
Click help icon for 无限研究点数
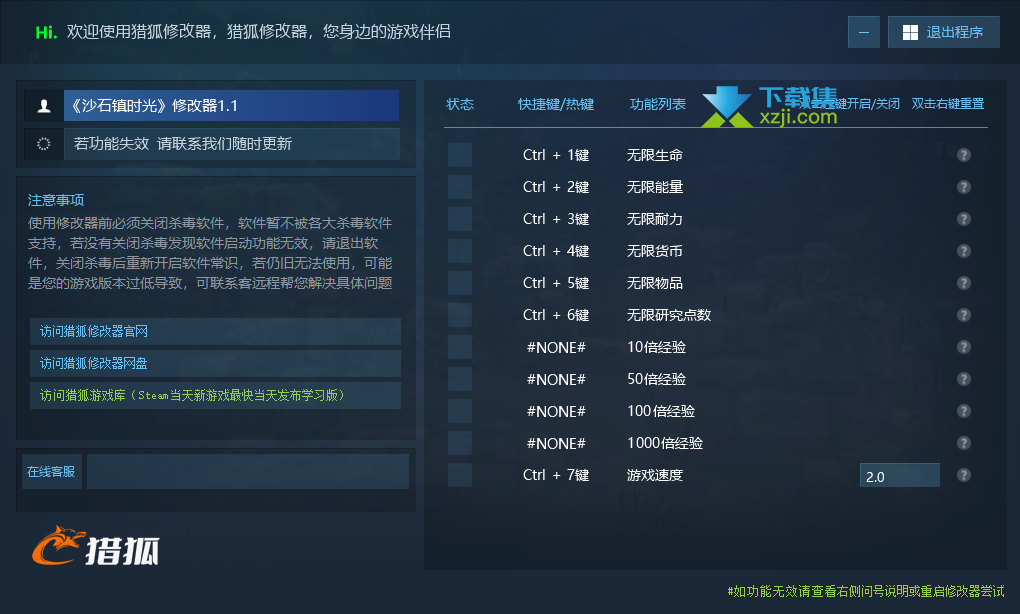coord(963,315)
